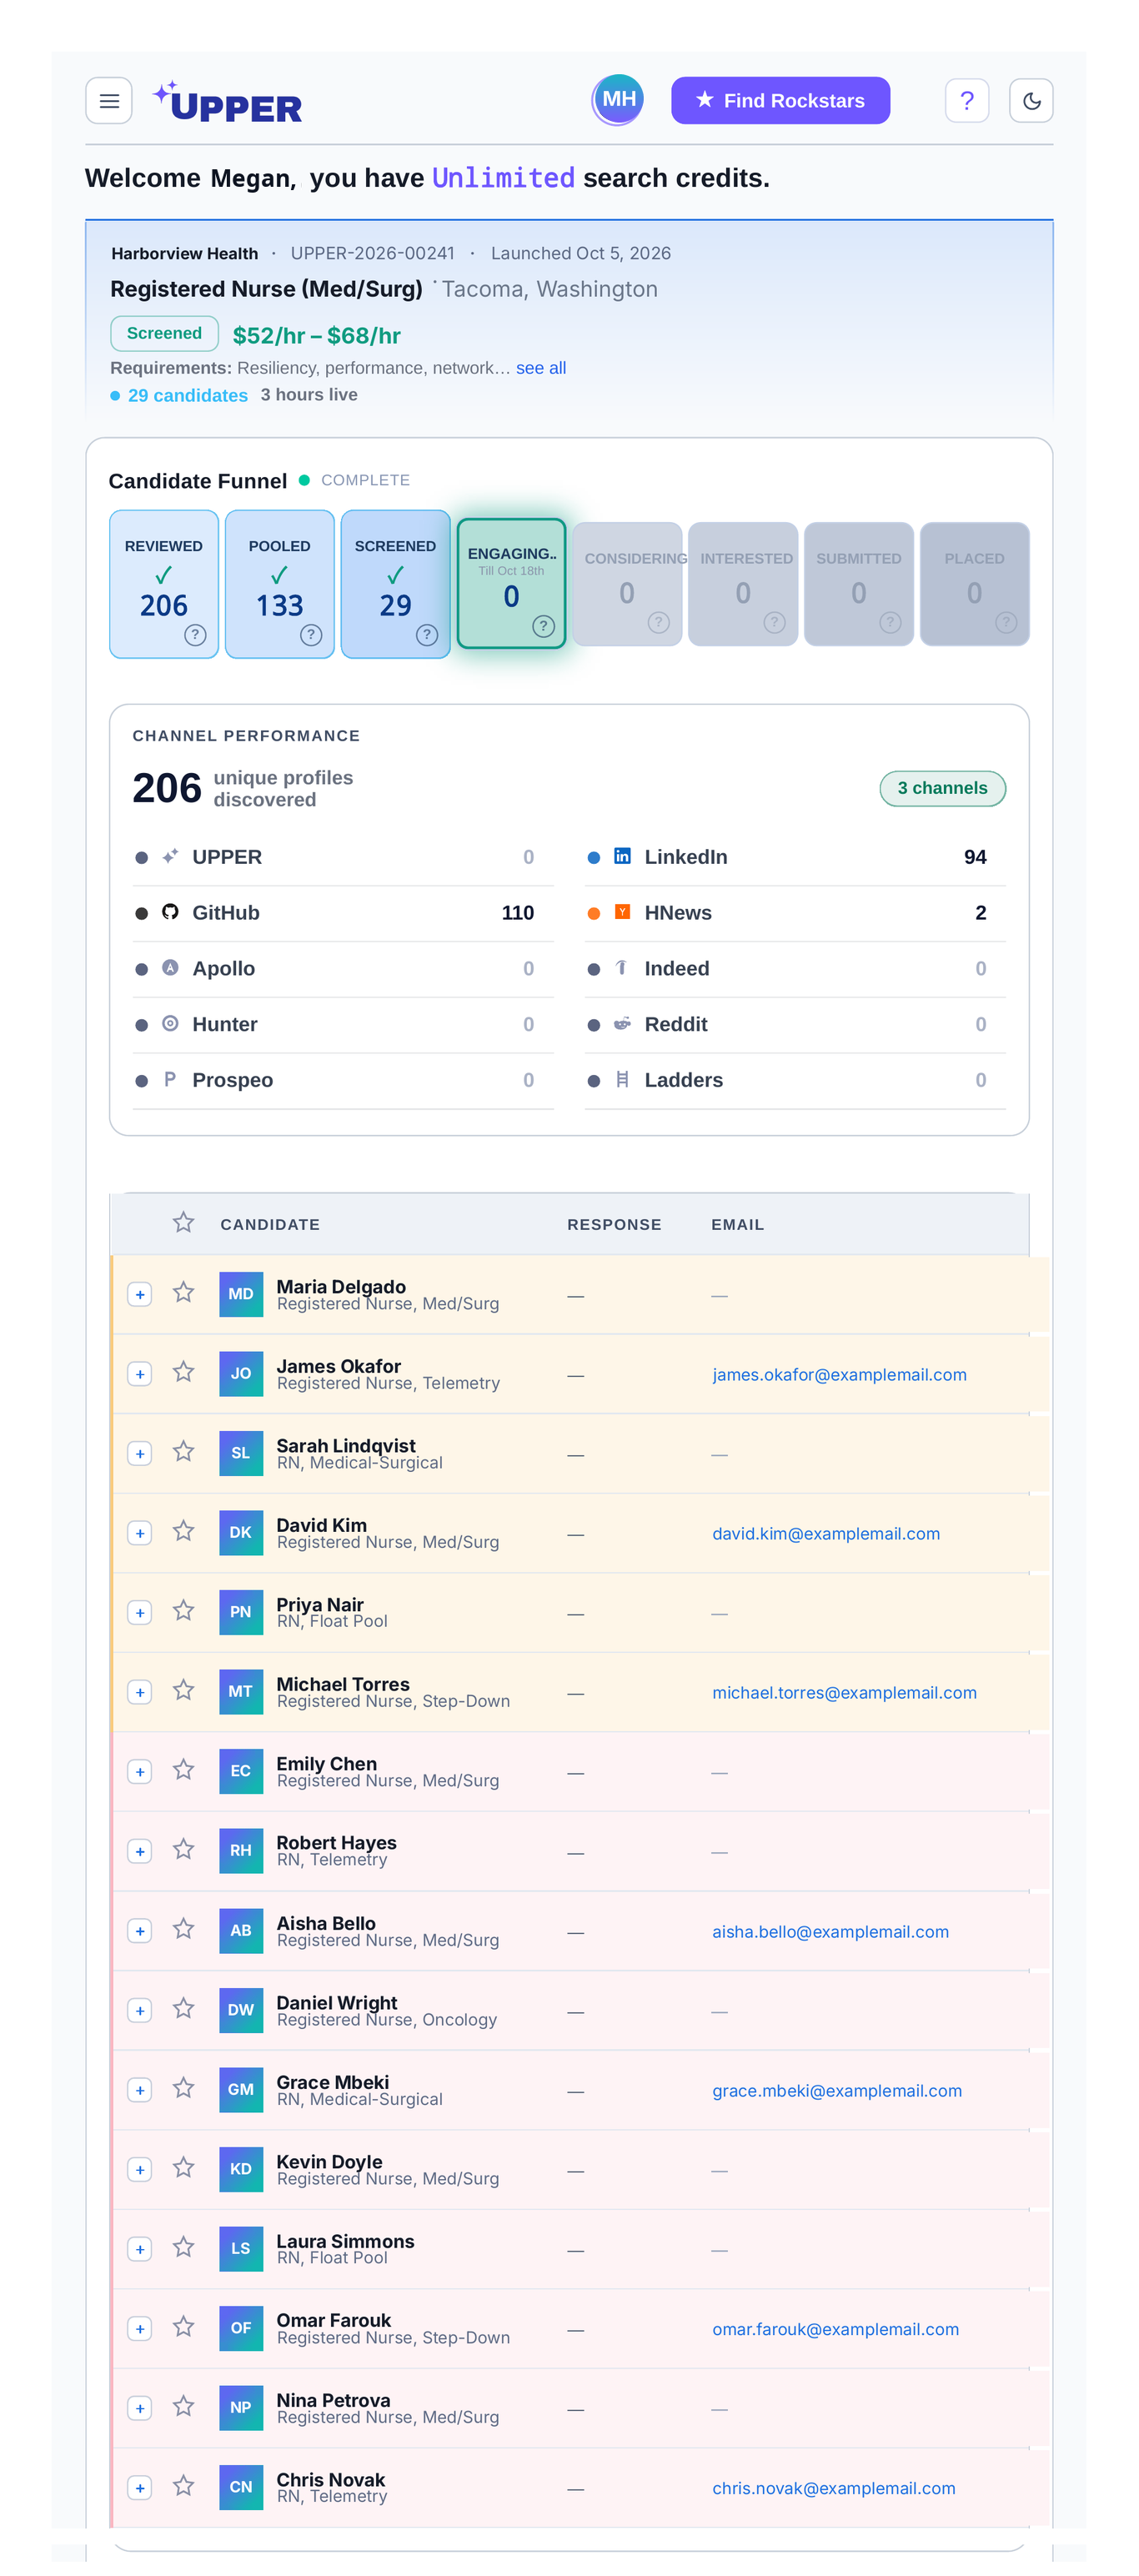Expand James Okafor's candidate row

140,1375
